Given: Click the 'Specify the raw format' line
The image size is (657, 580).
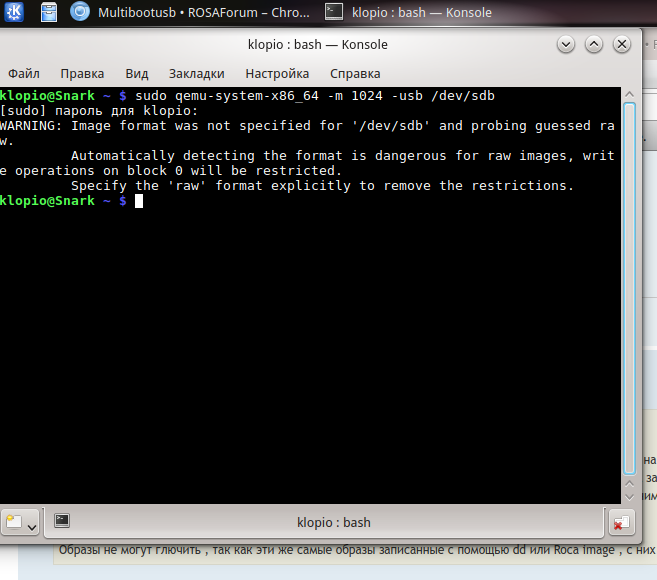Looking at the screenshot, I should tap(322, 186).
